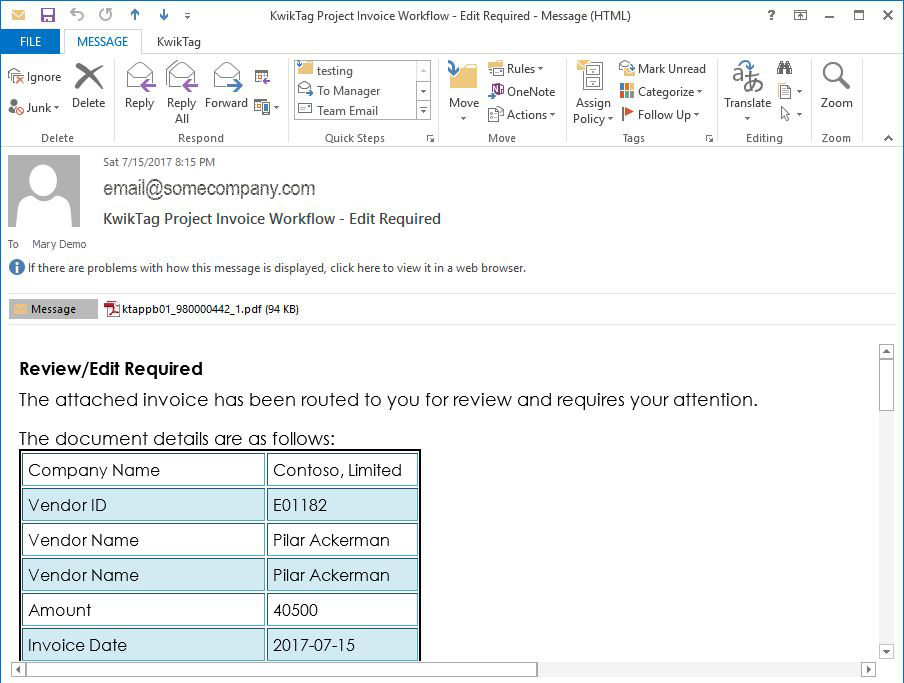Delete this message
904x683 pixels.
pyautogui.click(x=89, y=86)
